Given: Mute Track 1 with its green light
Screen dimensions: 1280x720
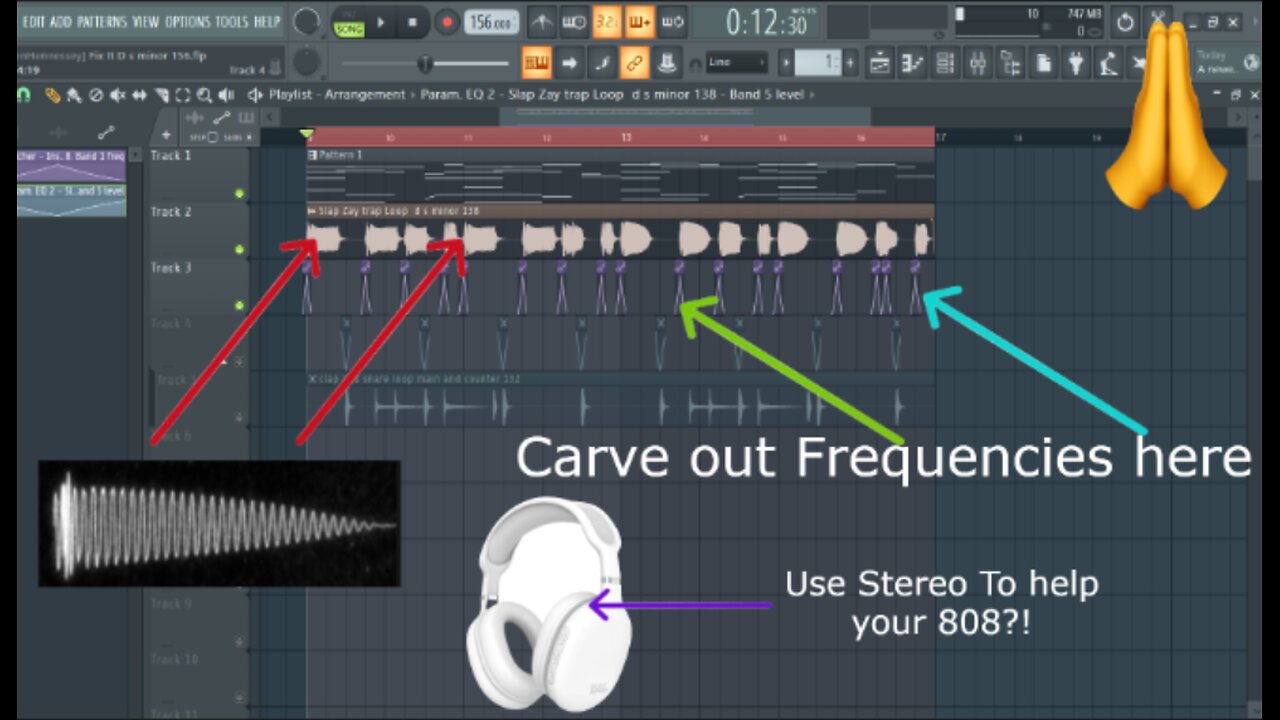Looking at the screenshot, I should 239,193.
